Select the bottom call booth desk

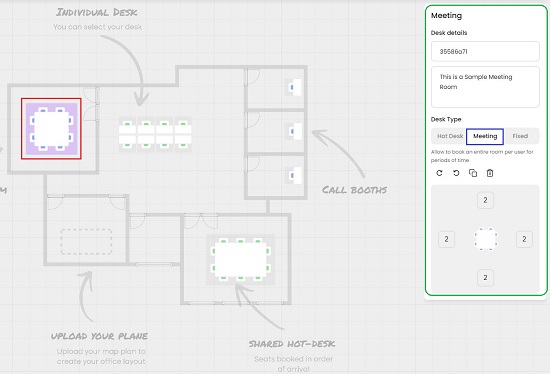[294, 175]
